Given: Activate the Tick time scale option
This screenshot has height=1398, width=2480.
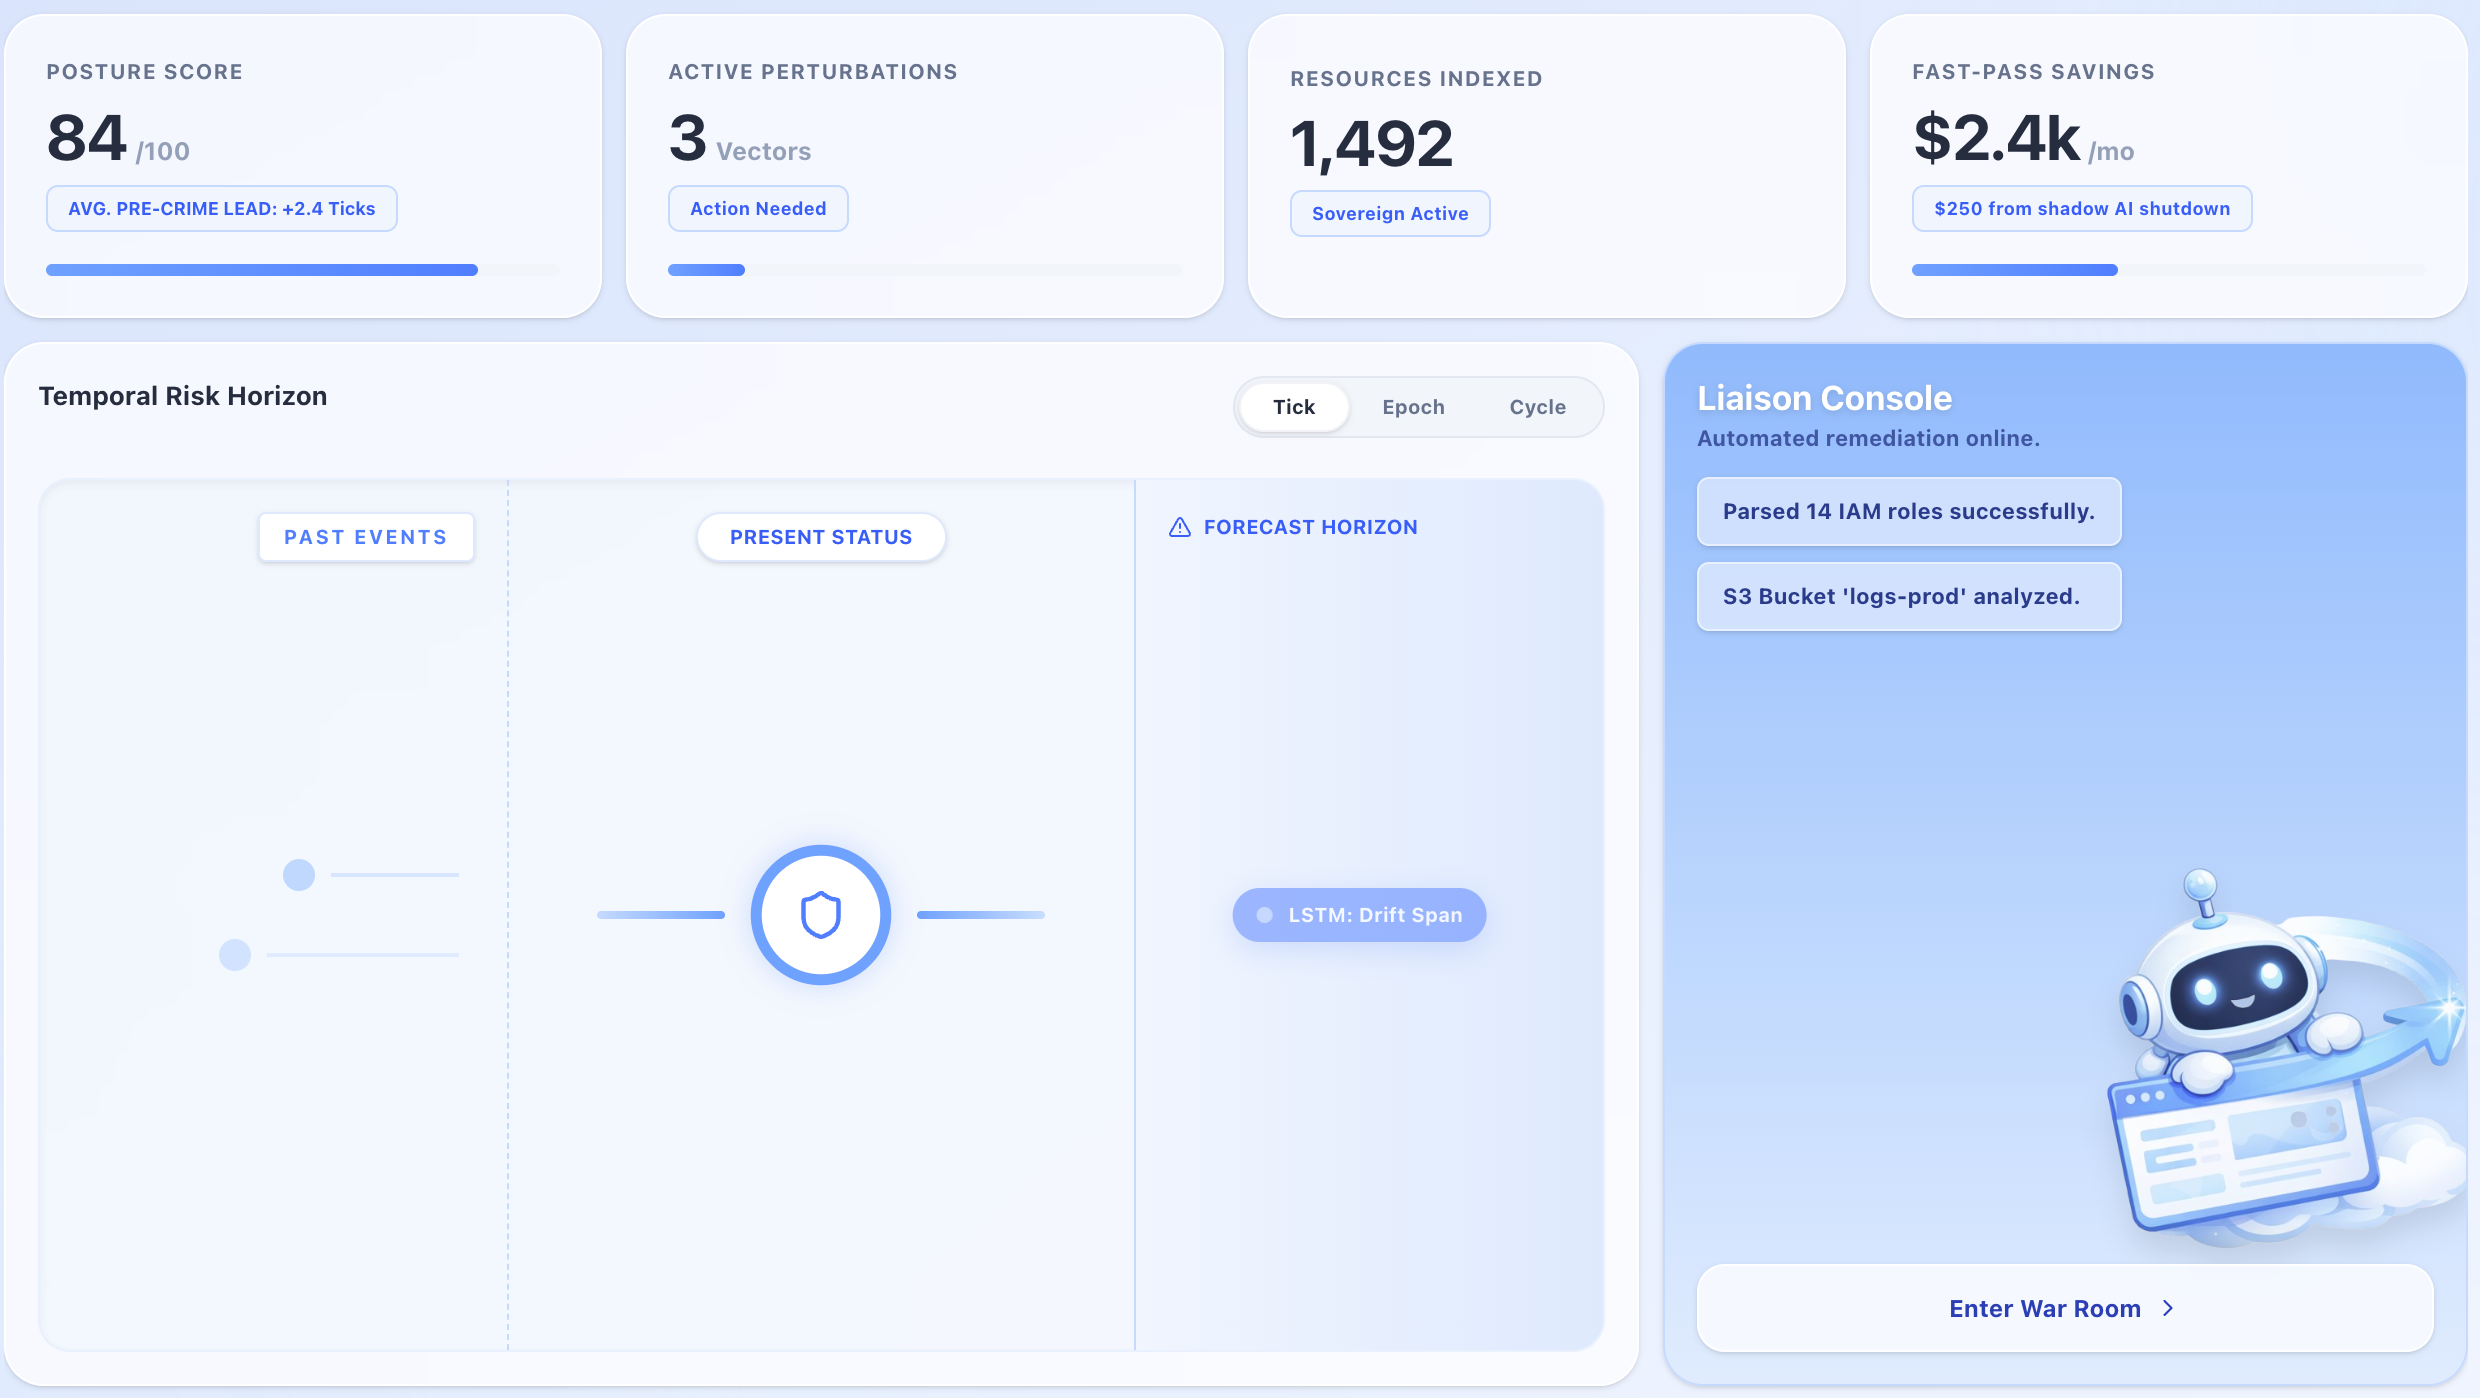Looking at the screenshot, I should pos(1293,407).
